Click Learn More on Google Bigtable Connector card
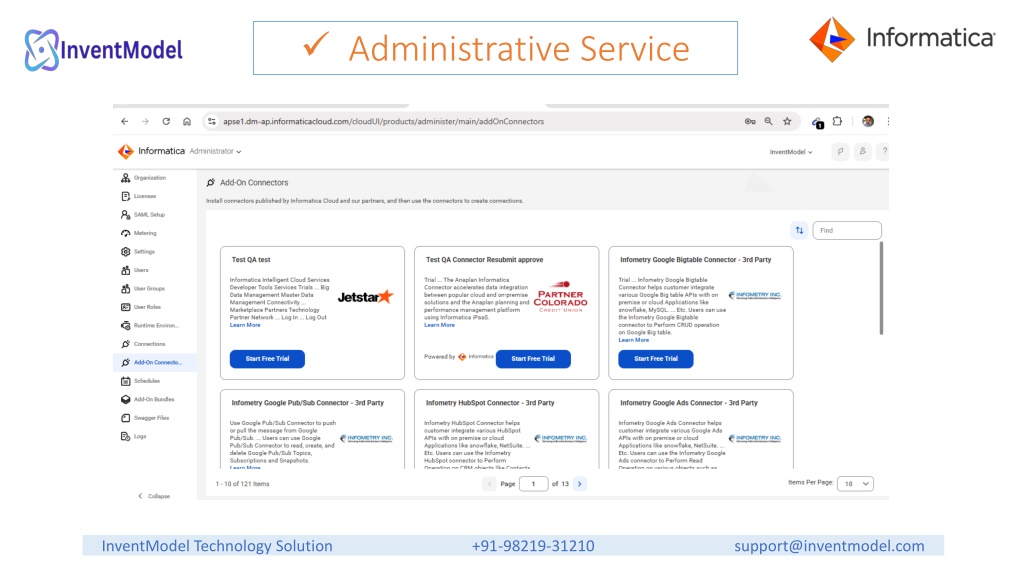Screen dimensions: 1024x576 (x=633, y=340)
